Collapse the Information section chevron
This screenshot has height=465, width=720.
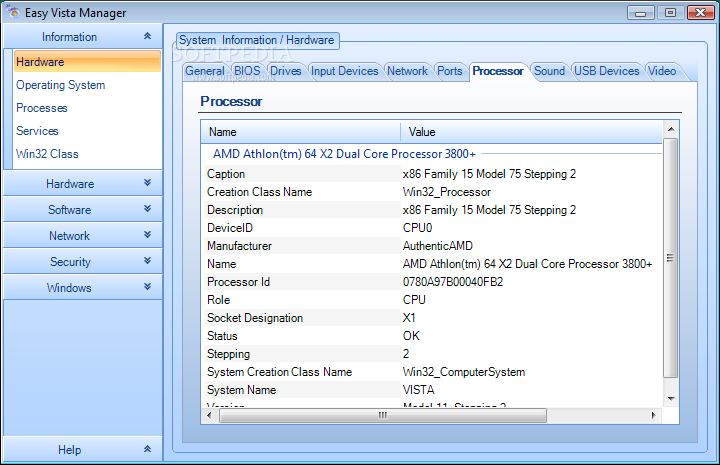pos(147,36)
